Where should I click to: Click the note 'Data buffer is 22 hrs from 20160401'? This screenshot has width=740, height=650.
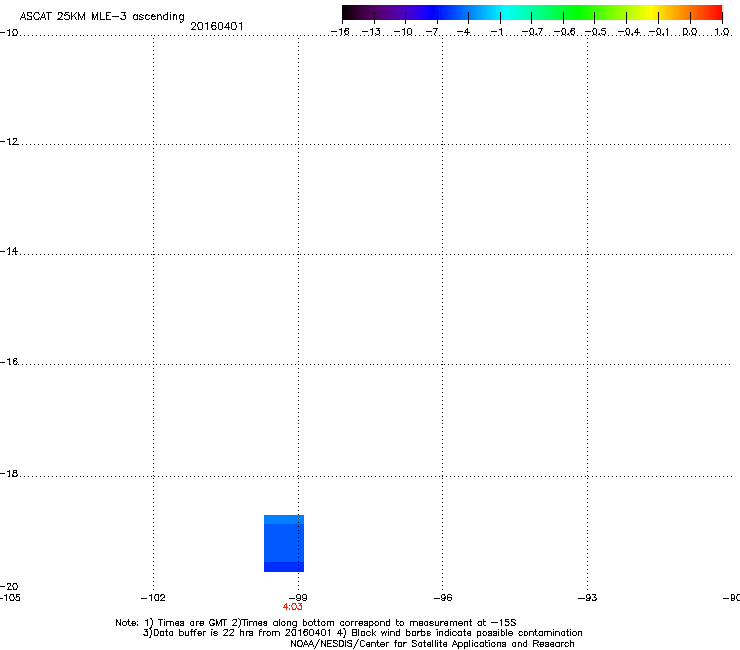[x=237, y=633]
